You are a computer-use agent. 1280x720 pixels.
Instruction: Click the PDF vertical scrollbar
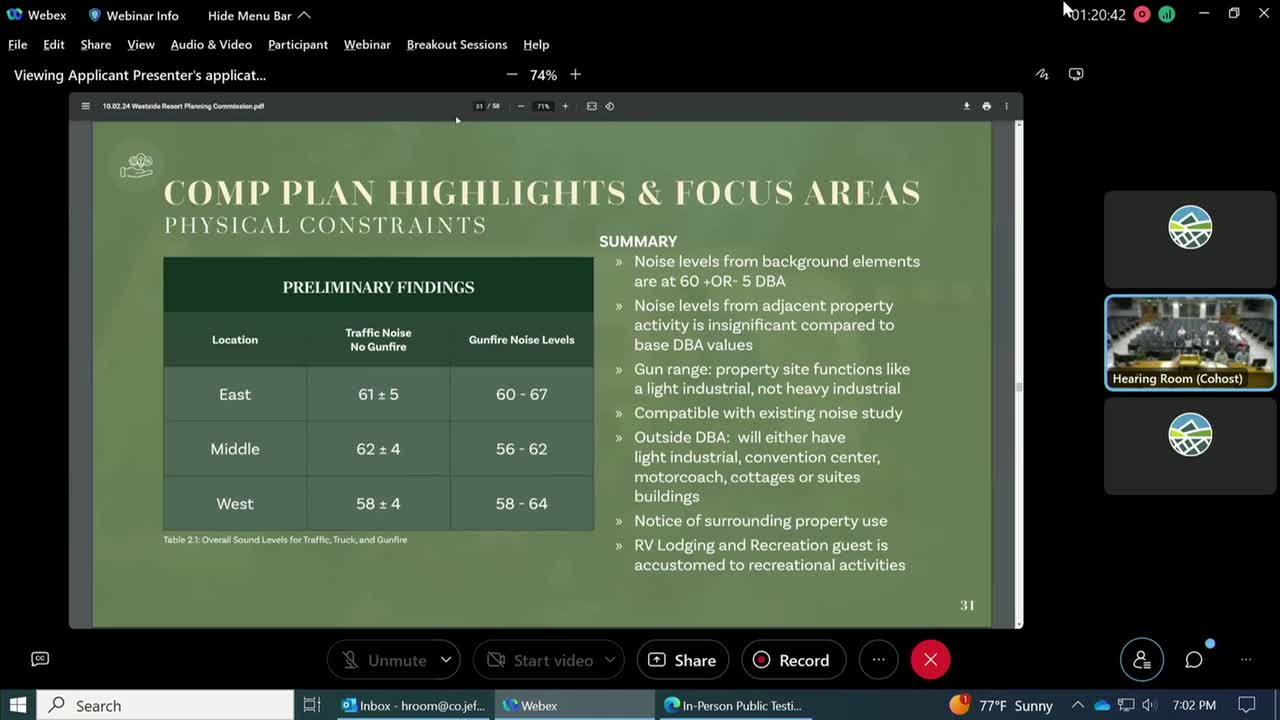tap(1019, 374)
